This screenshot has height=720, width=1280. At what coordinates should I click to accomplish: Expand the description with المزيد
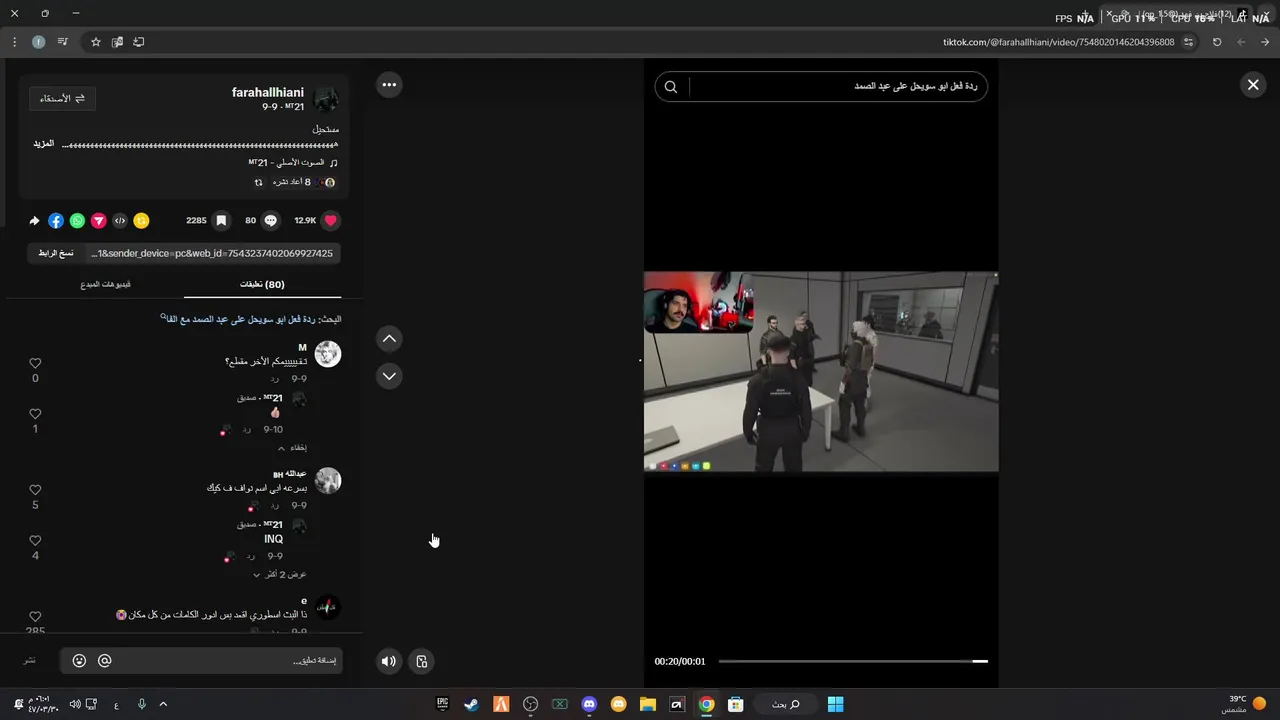point(43,144)
